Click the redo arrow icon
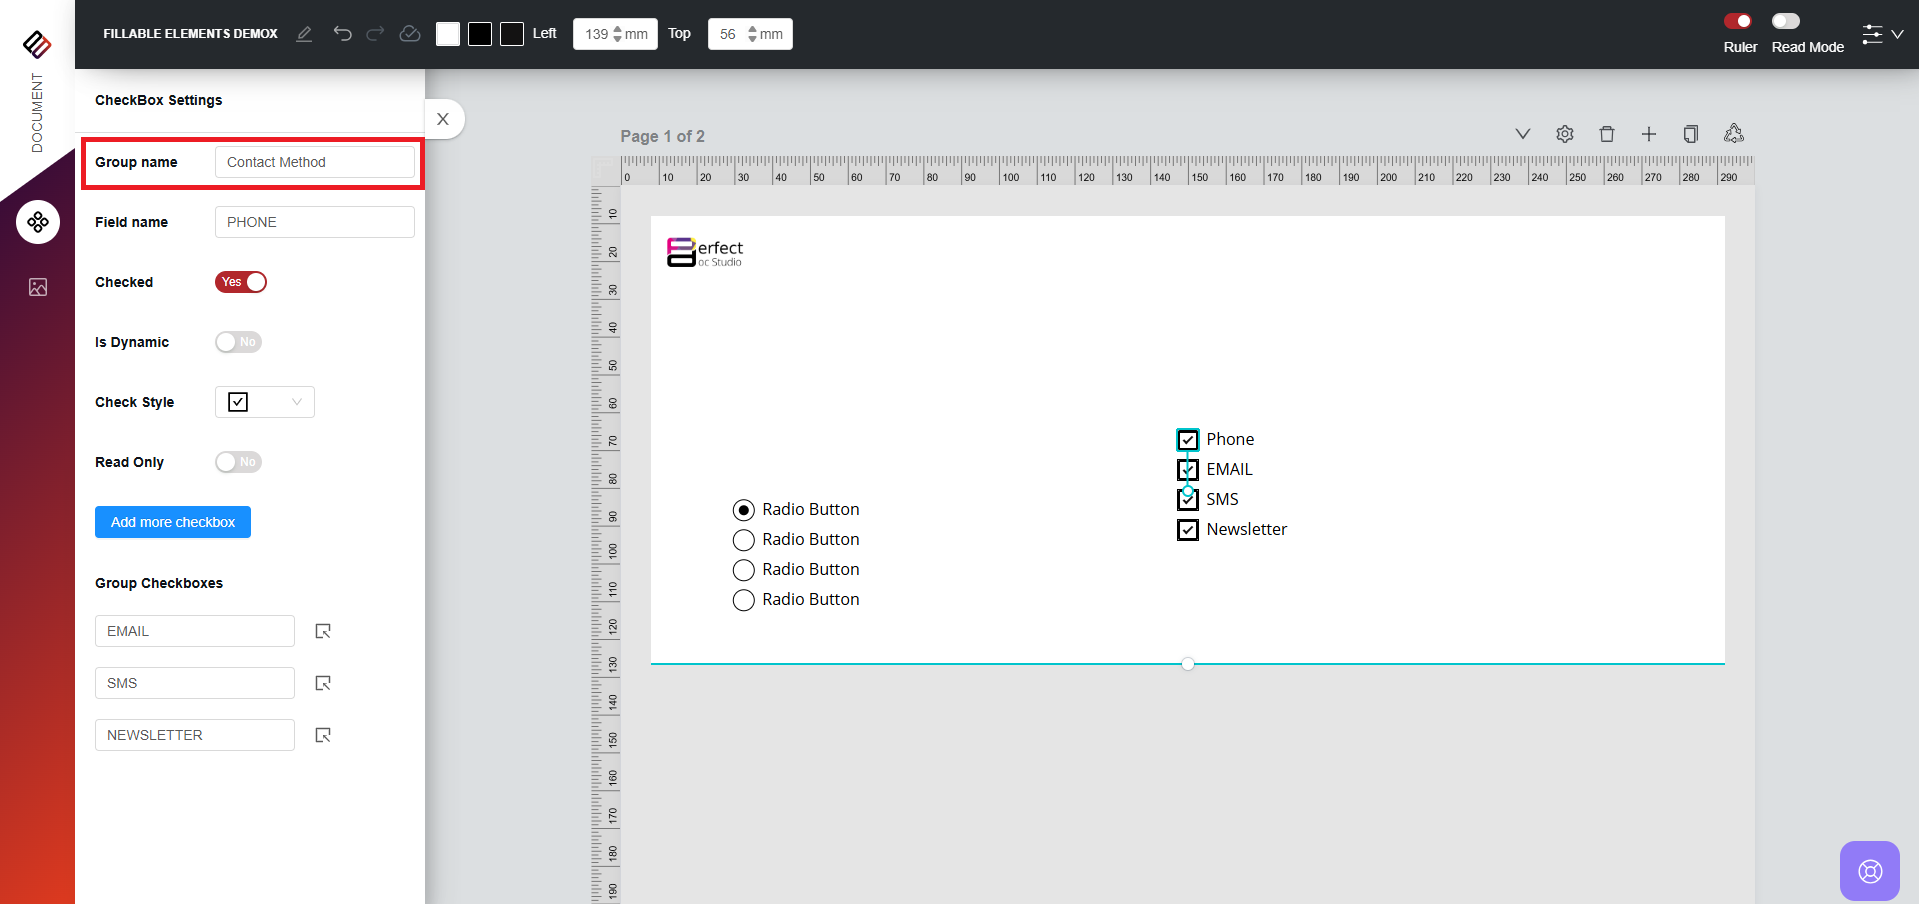1919x904 pixels. click(375, 34)
